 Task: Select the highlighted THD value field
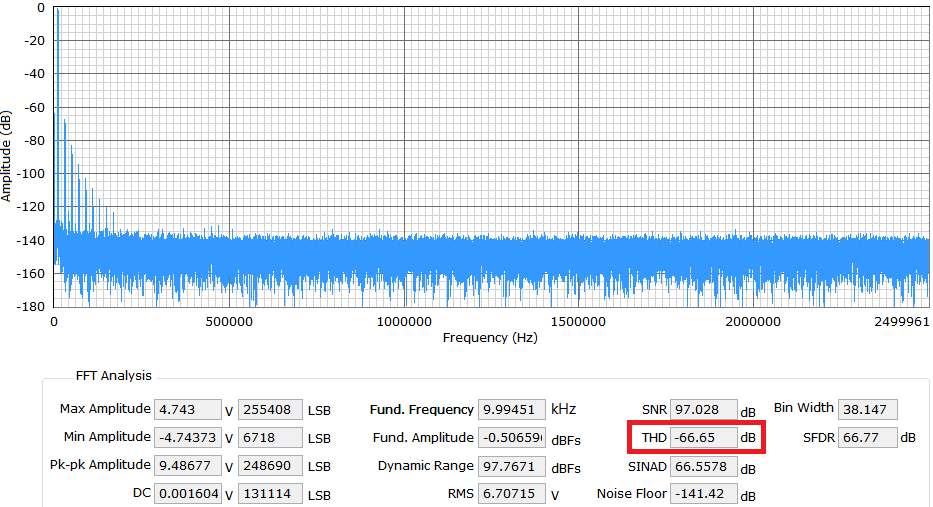pos(703,437)
